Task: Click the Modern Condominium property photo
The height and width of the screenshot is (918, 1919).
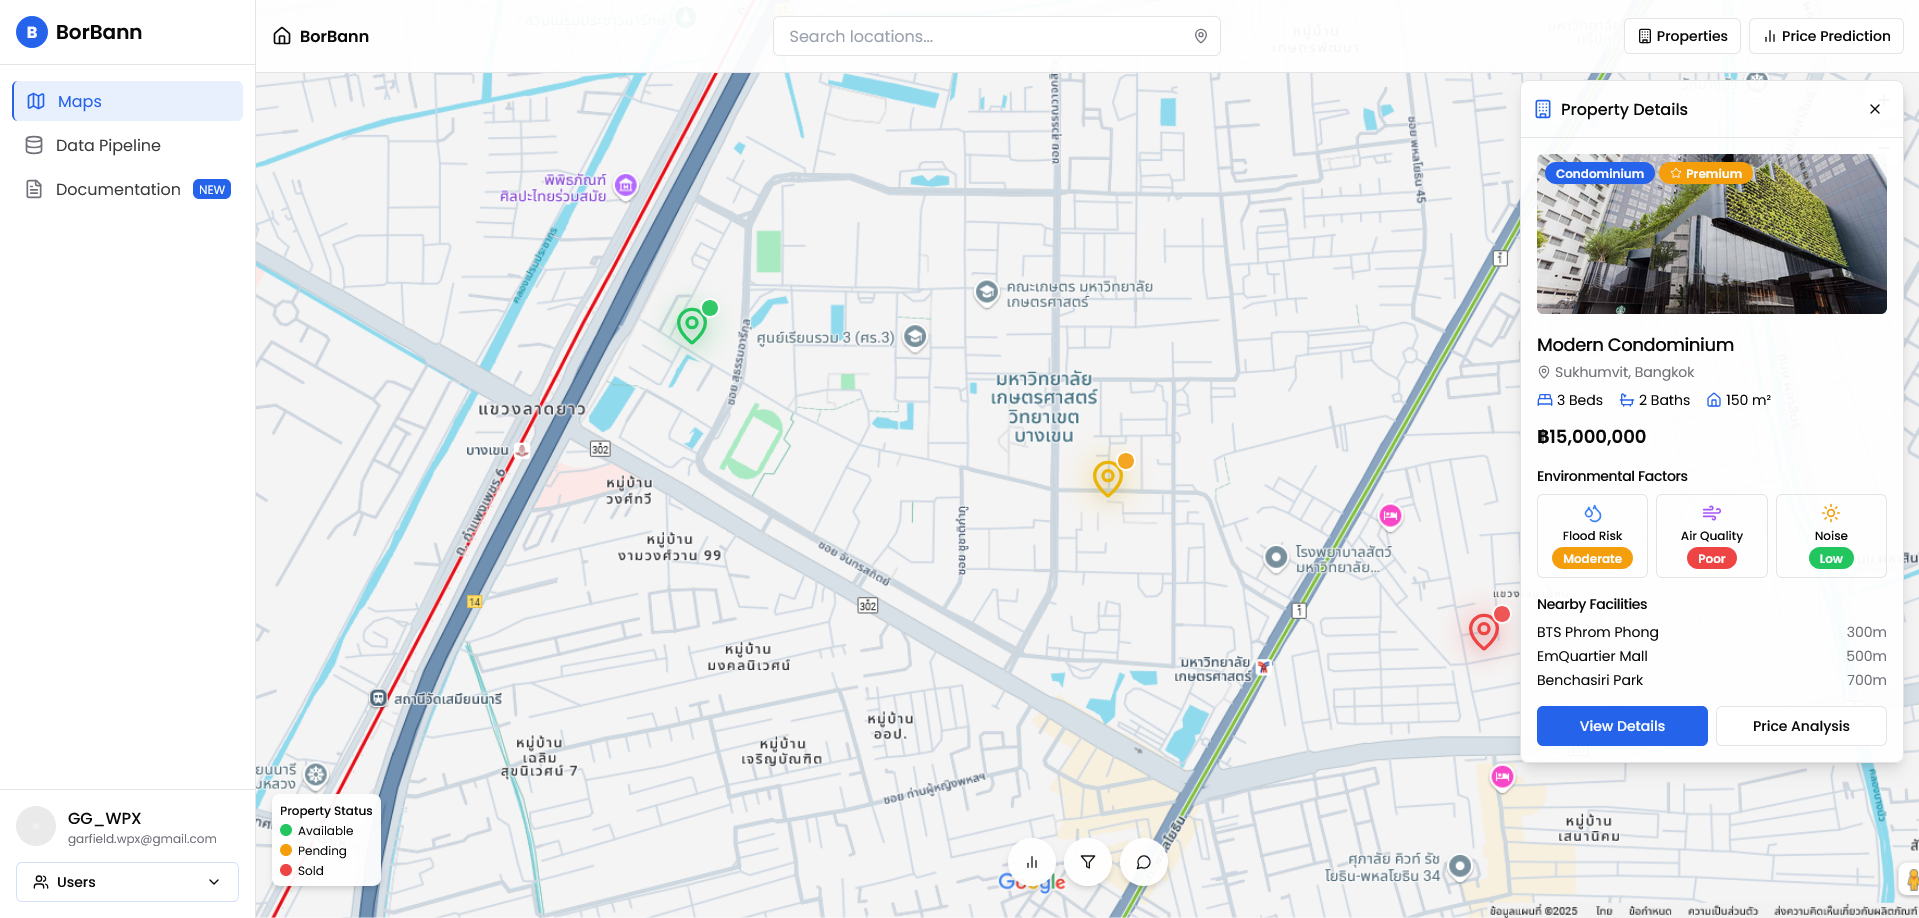Action: point(1711,234)
